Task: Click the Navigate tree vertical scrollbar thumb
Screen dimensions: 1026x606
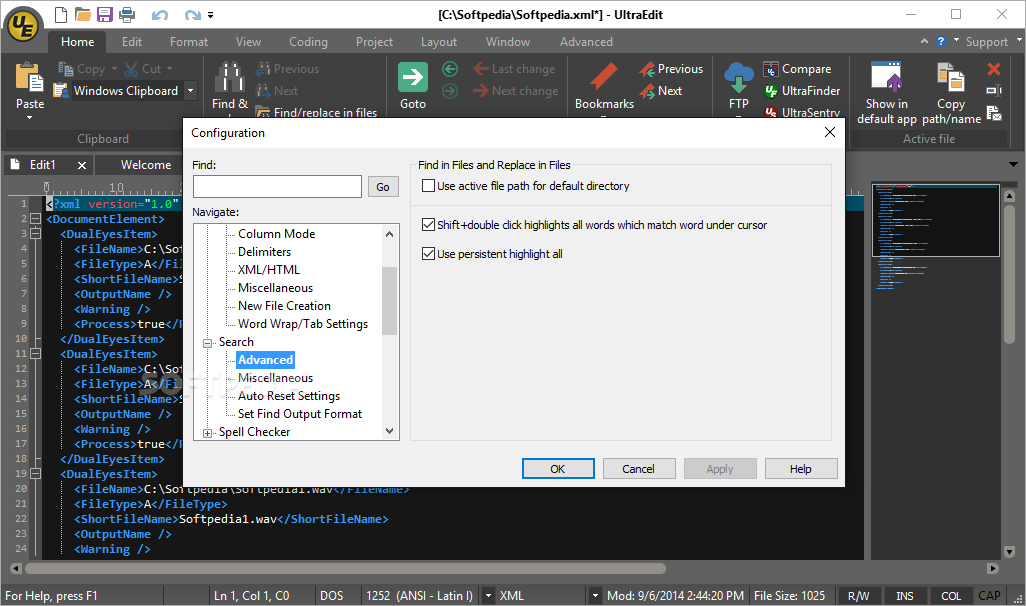Action: (x=389, y=300)
